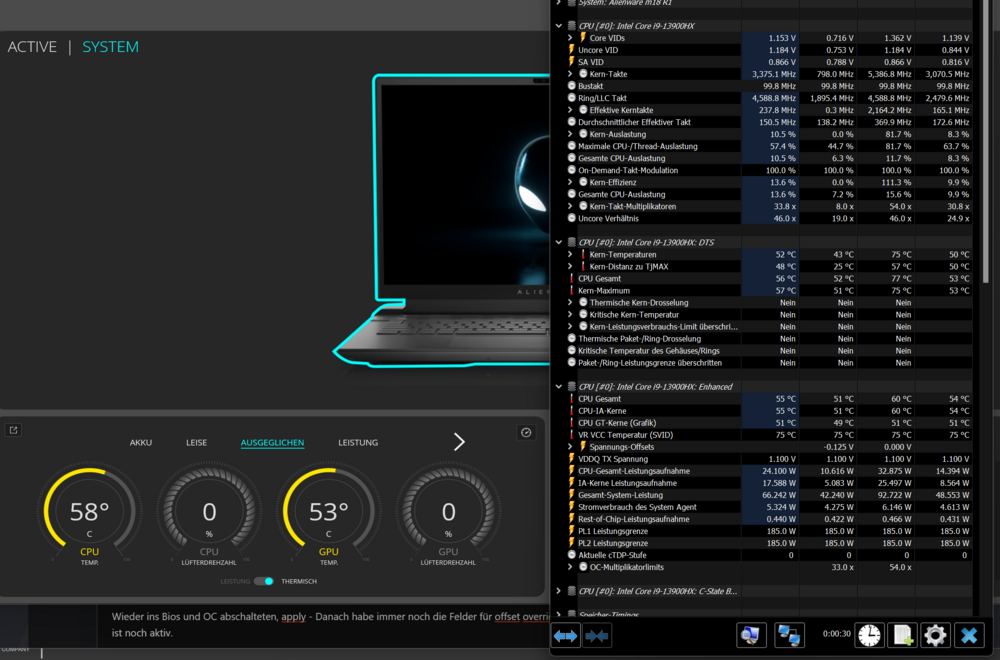Click the blue X close-sensors icon

(968, 635)
